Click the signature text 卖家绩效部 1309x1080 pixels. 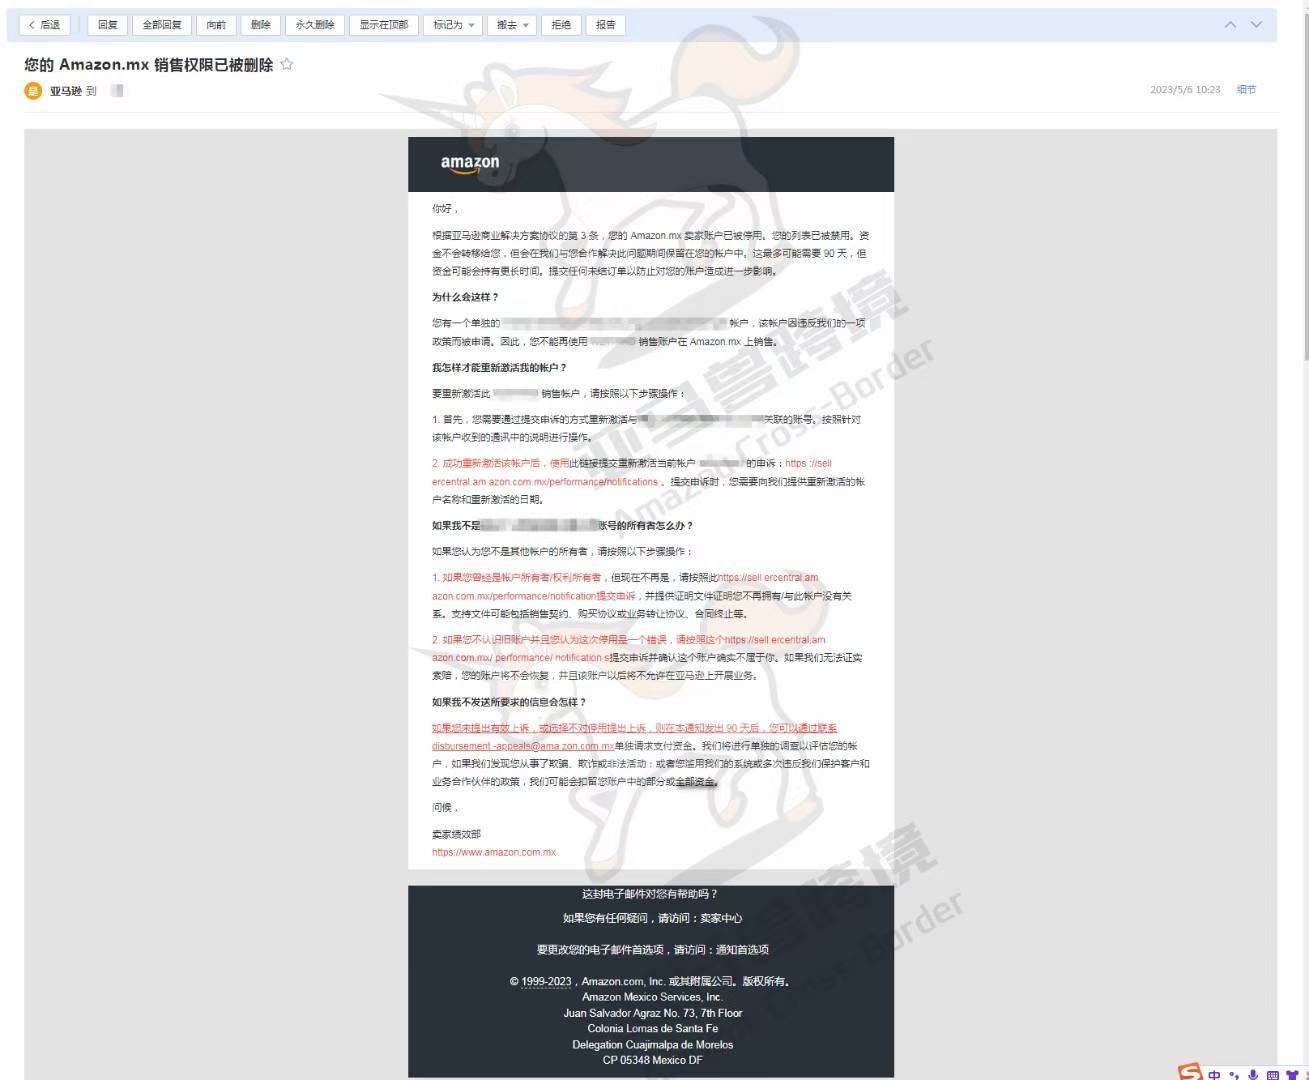click(456, 834)
